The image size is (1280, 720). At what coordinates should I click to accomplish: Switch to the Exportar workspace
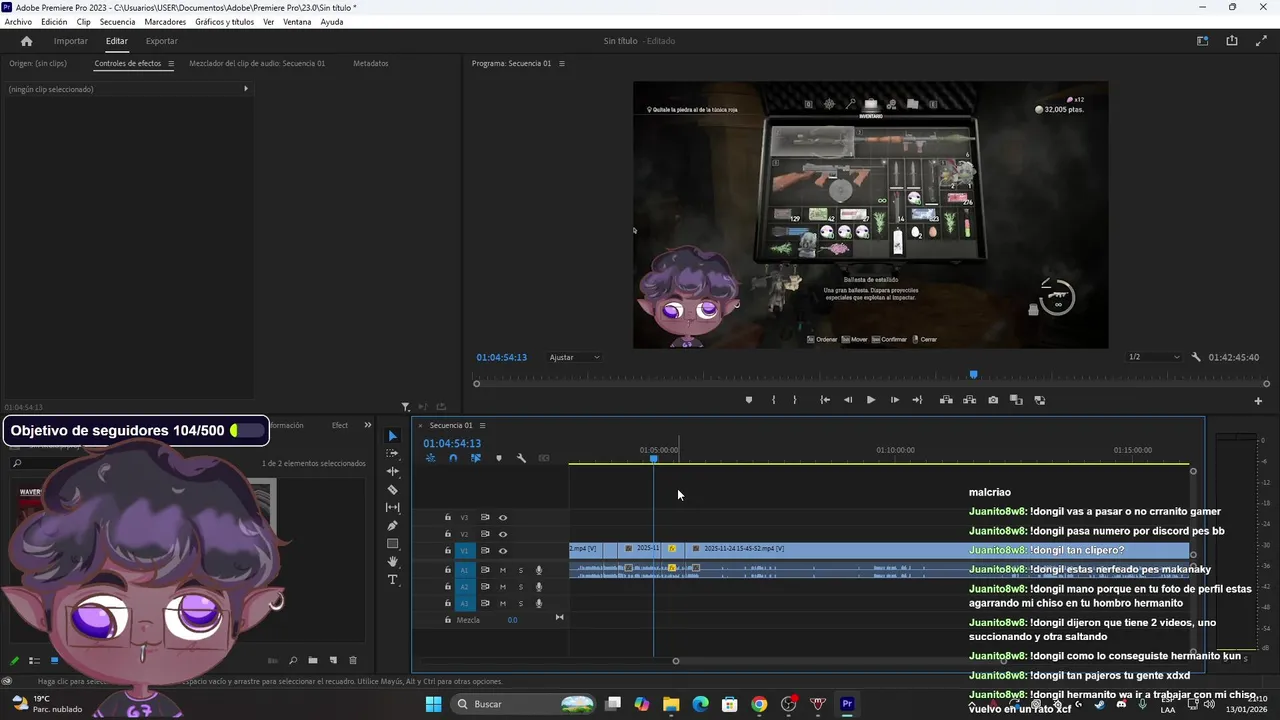(162, 41)
